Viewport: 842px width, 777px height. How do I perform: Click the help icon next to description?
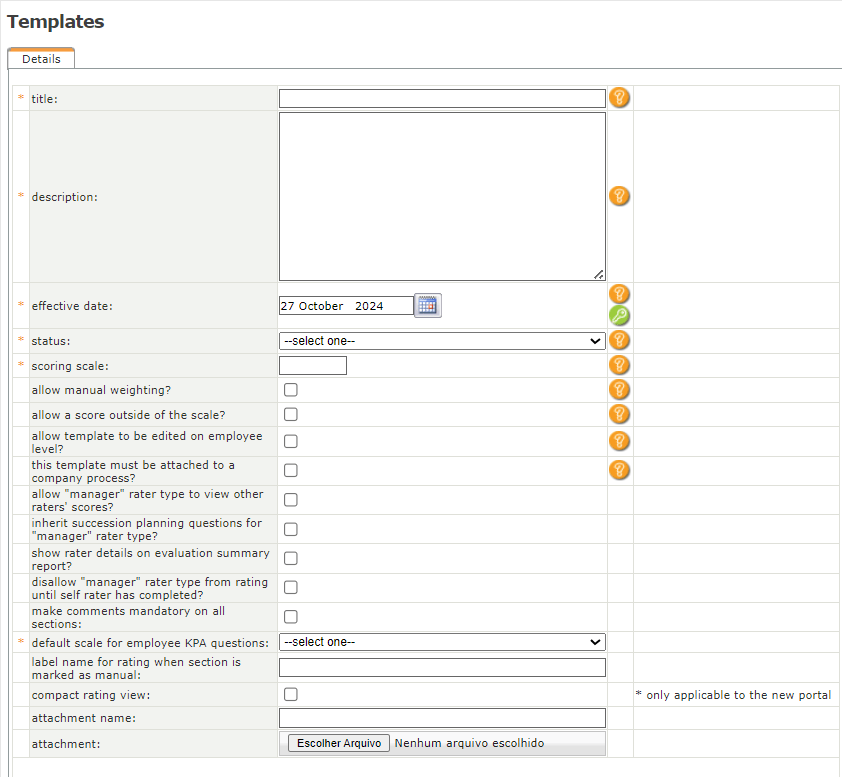coord(620,196)
